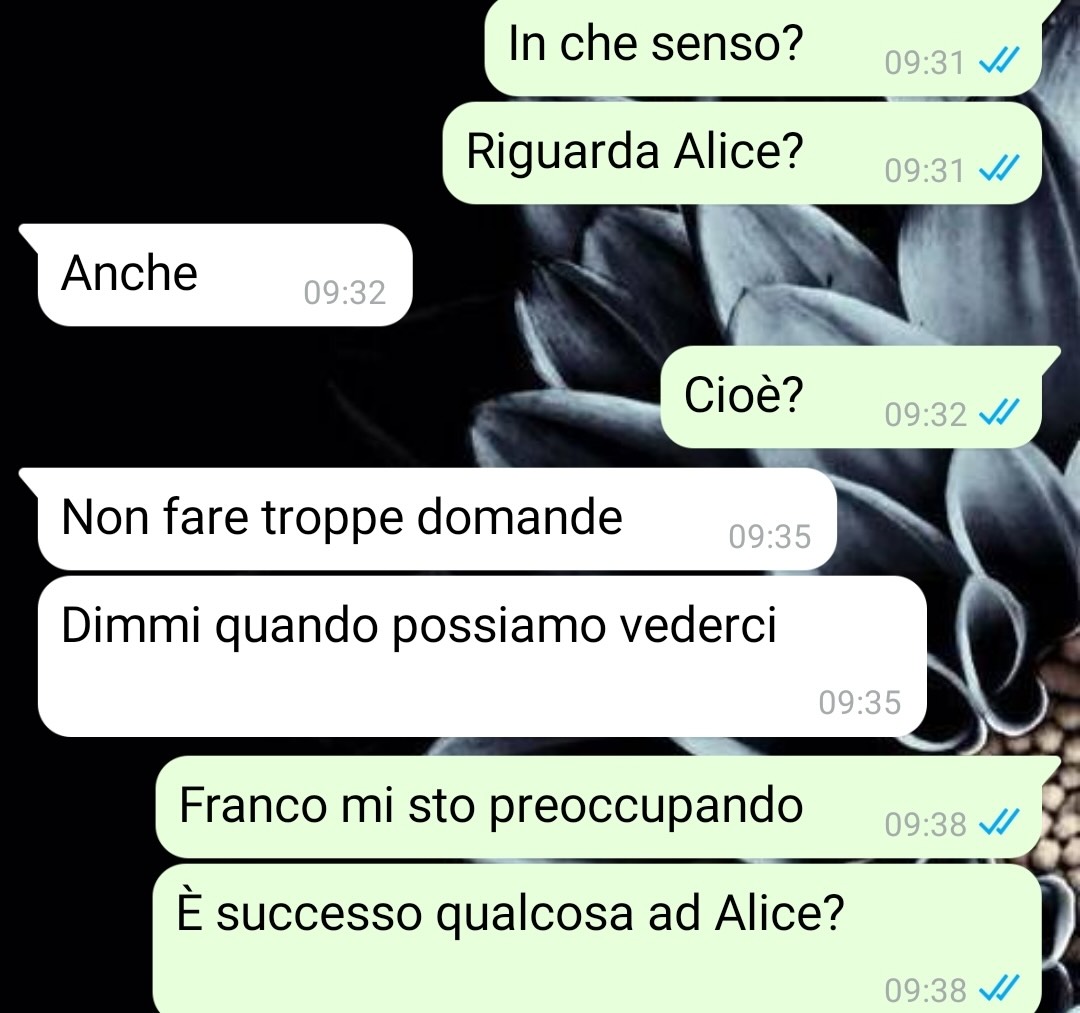Select 'È successo qualcosa ad Alice?' message
Image resolution: width=1080 pixels, height=1013 pixels.
click(597, 939)
